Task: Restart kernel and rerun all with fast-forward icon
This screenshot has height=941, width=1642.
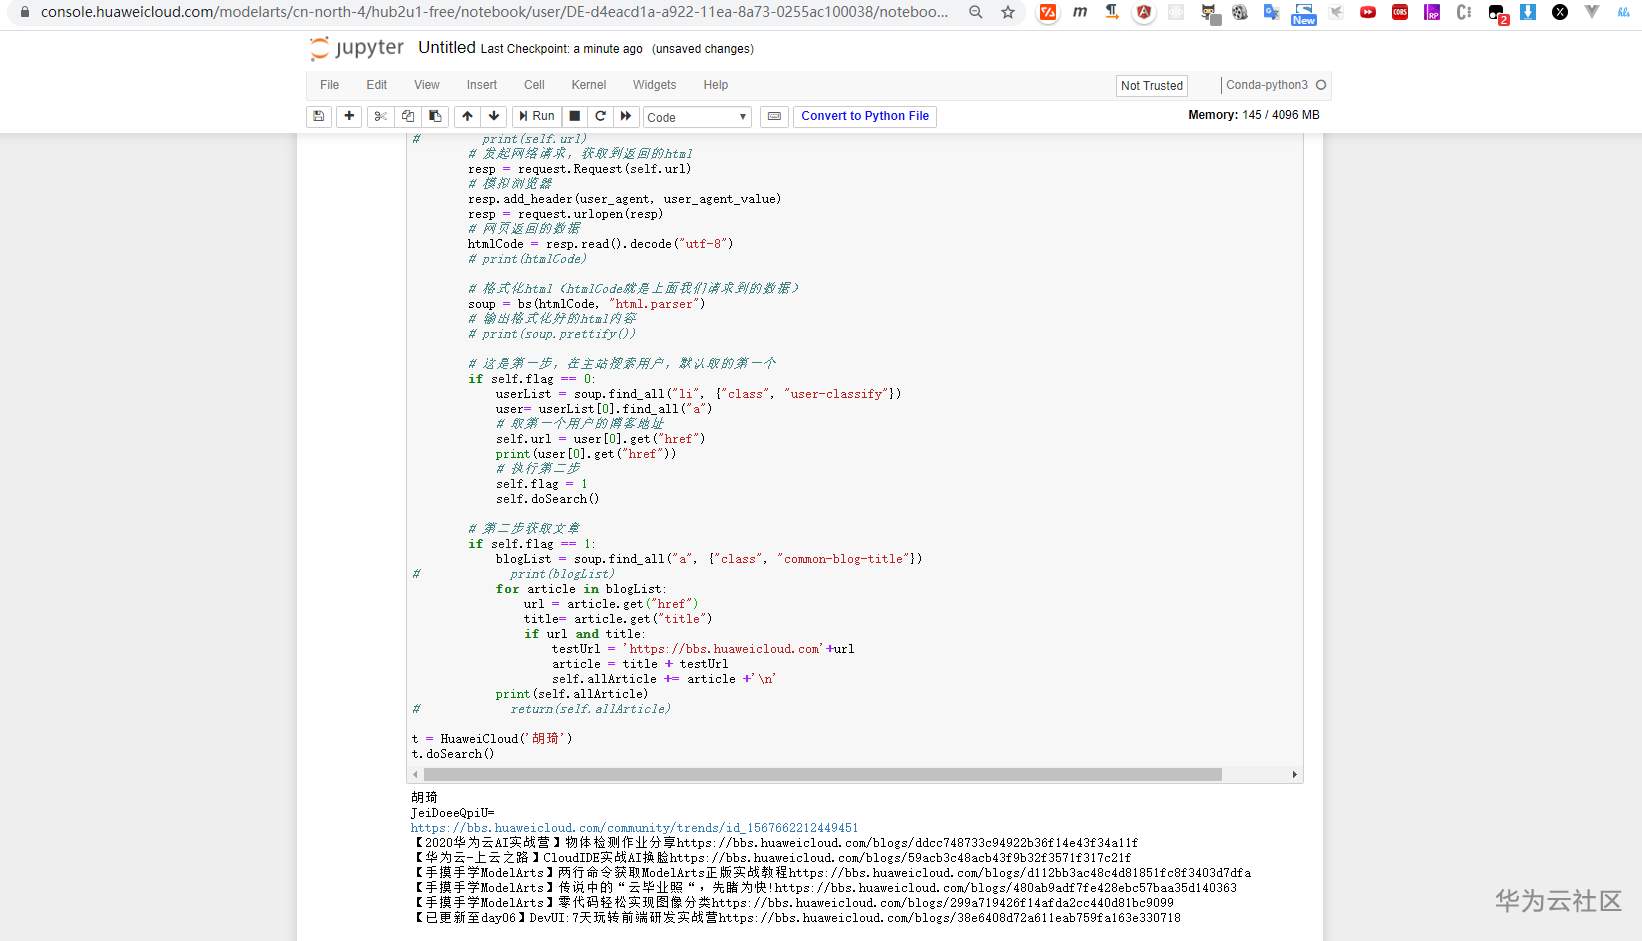Action: 626,116
